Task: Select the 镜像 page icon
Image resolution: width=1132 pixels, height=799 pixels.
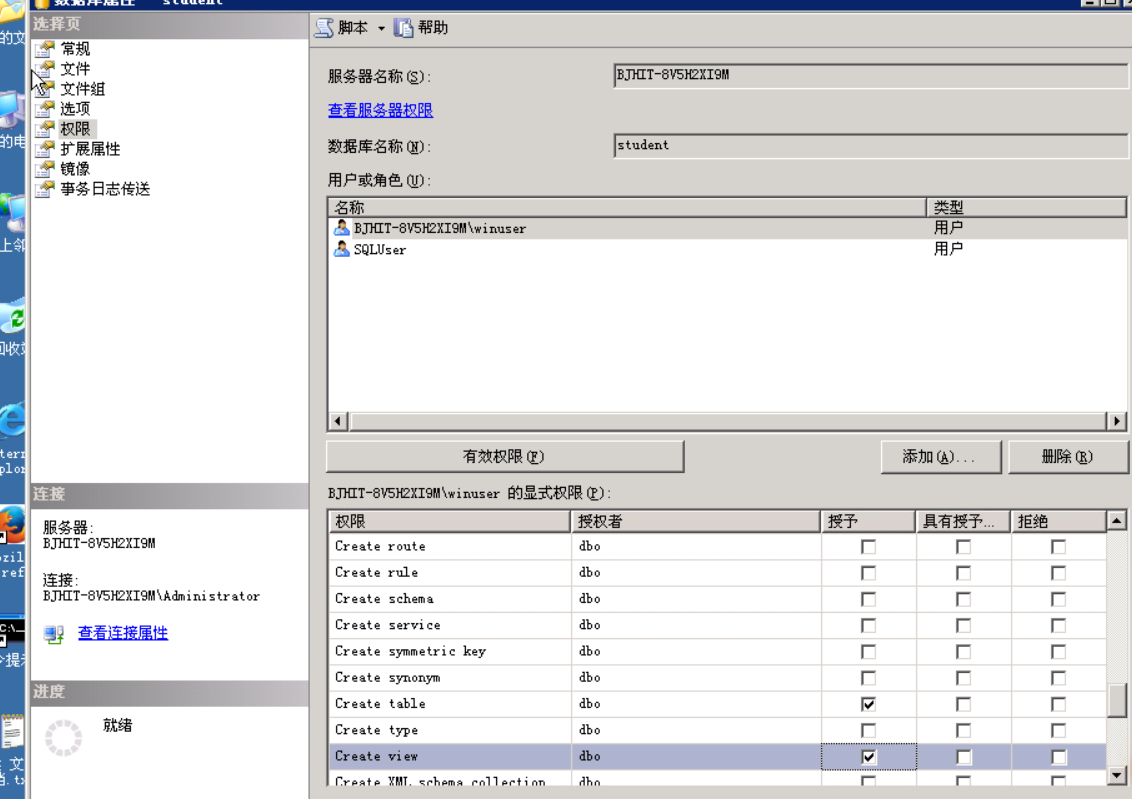Action: [45, 170]
